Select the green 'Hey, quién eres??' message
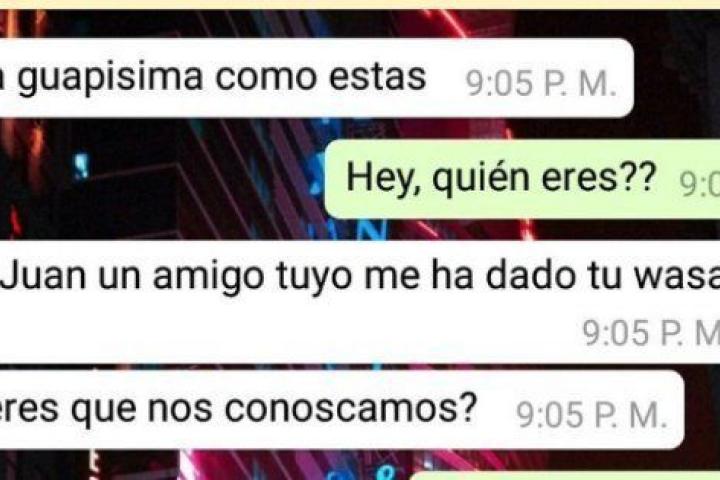This screenshot has width=720, height=480. [x=523, y=179]
